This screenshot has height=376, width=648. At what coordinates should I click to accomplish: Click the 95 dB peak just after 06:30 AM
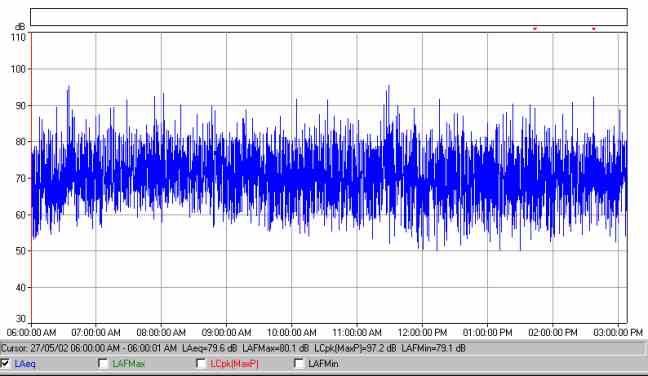(69, 88)
